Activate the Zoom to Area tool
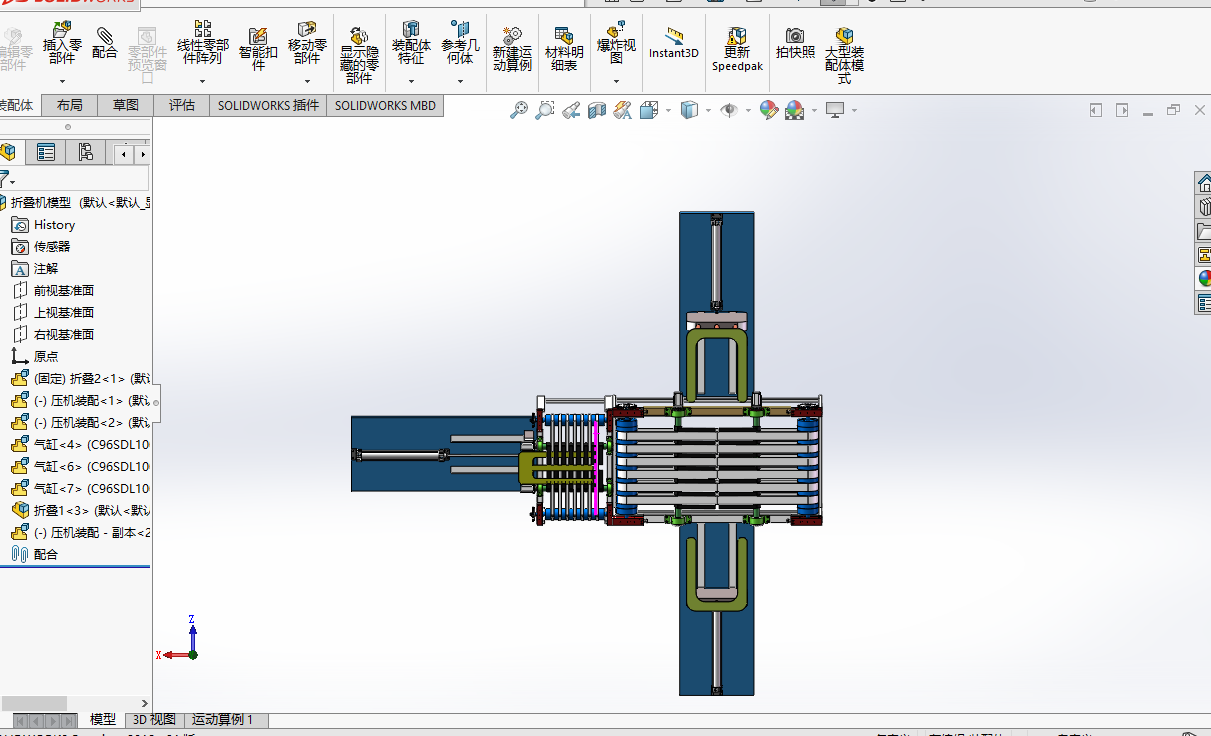This screenshot has width=1211, height=736. [544, 110]
